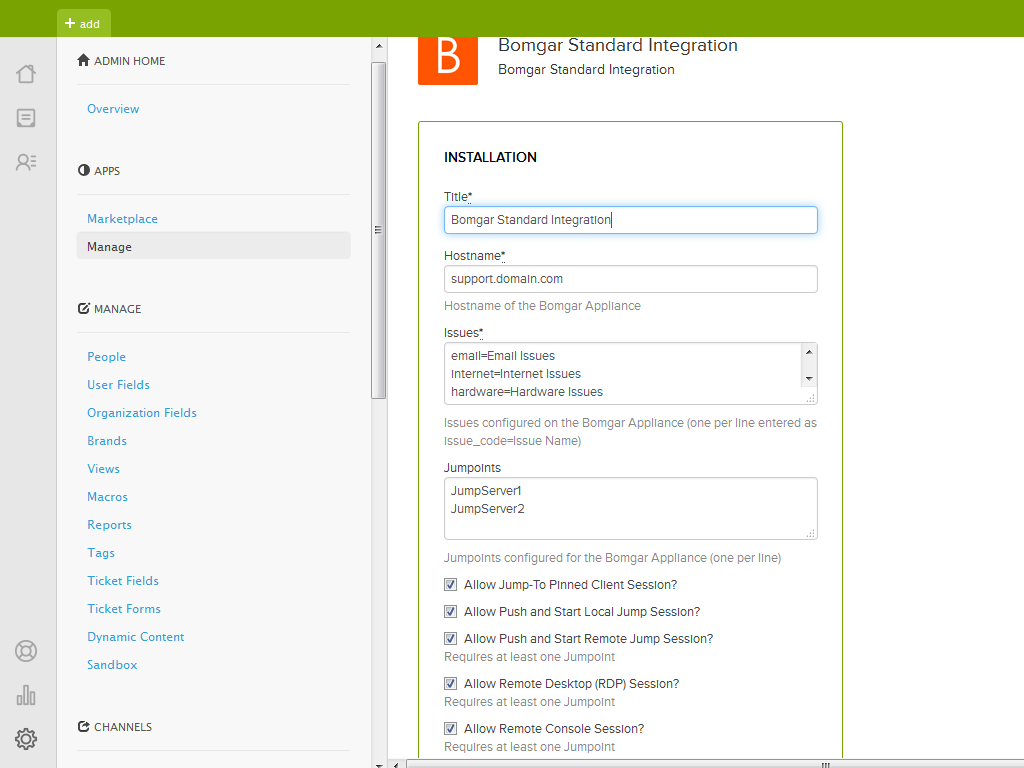Click the sidebar scrollbar up arrow

(379, 46)
